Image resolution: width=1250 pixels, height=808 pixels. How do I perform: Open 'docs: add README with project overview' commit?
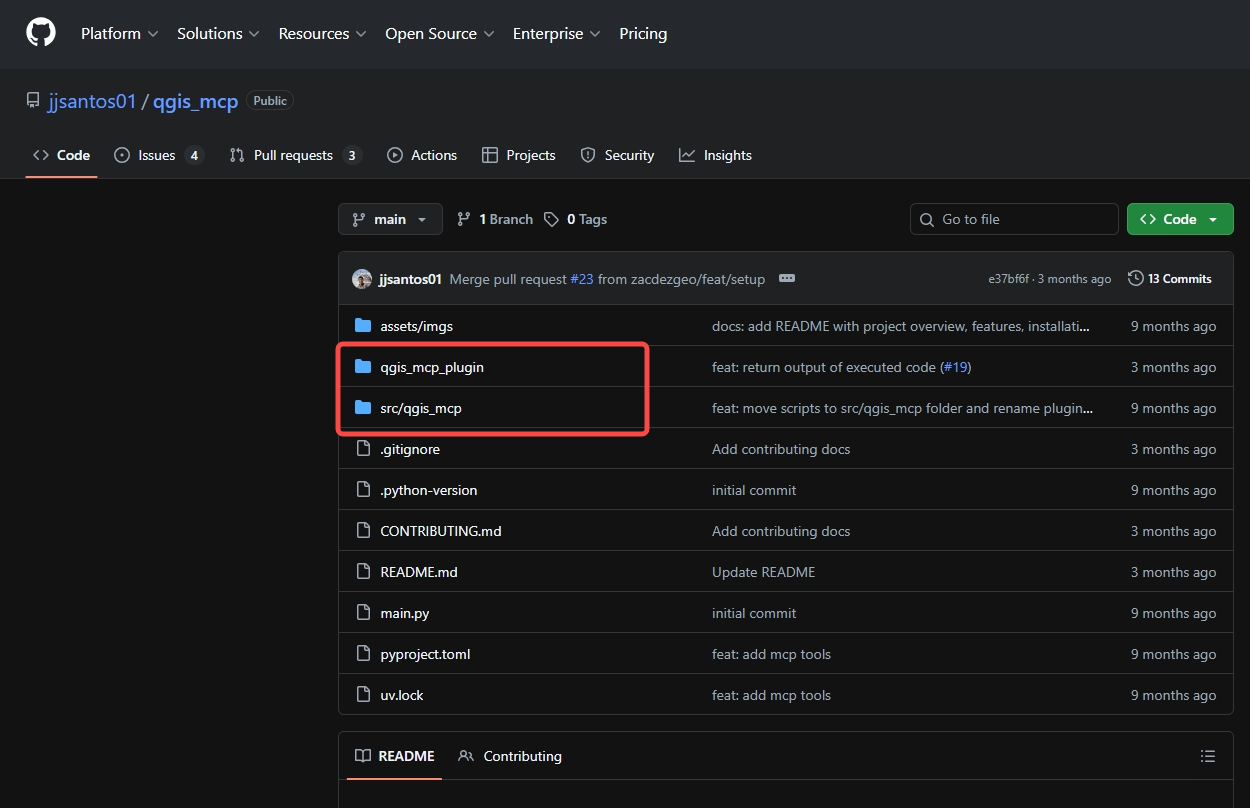coord(901,326)
